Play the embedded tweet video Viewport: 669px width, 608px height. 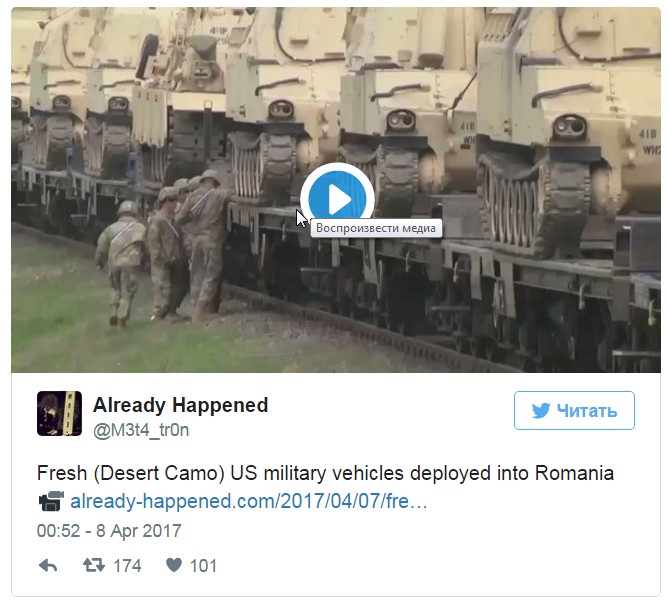(337, 199)
